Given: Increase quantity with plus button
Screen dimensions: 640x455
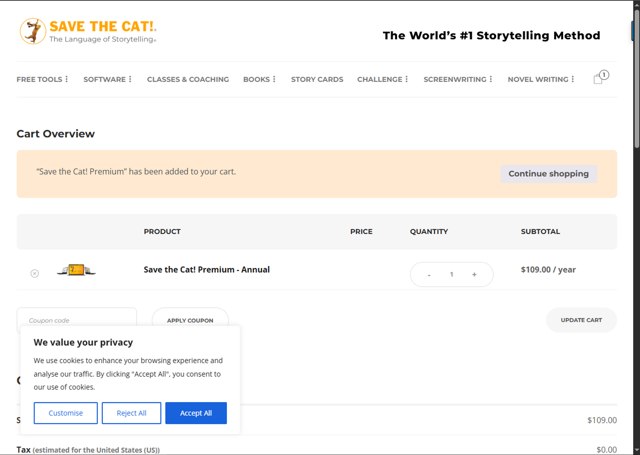Looking at the screenshot, I should click(474, 275).
